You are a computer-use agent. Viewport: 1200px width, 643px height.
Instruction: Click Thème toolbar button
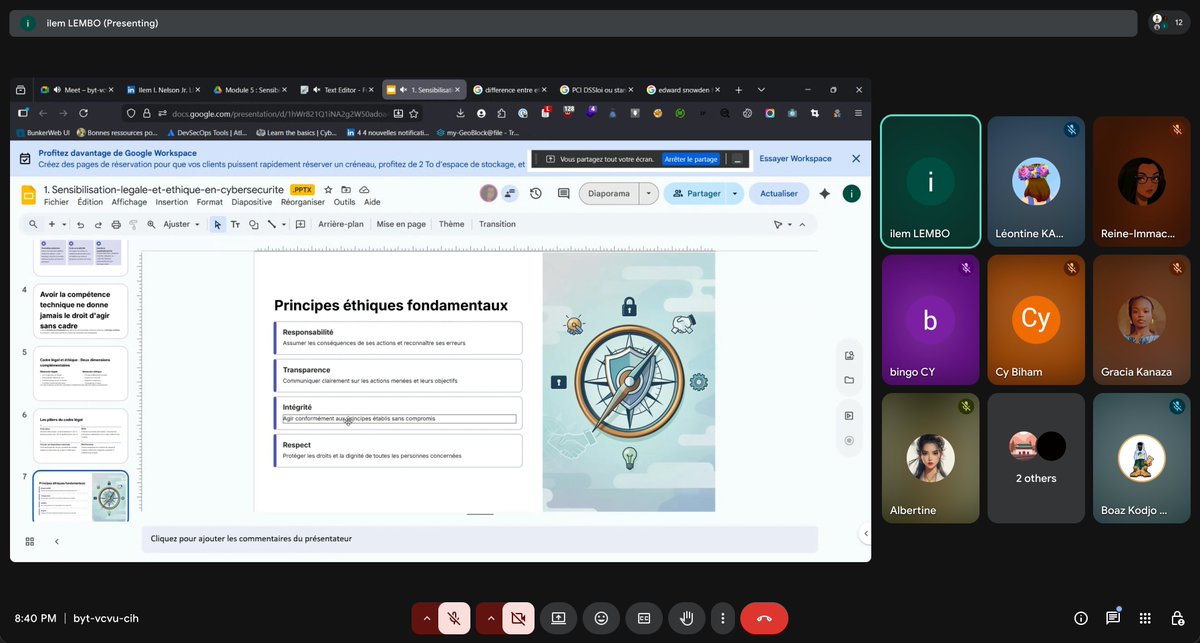[x=452, y=224]
